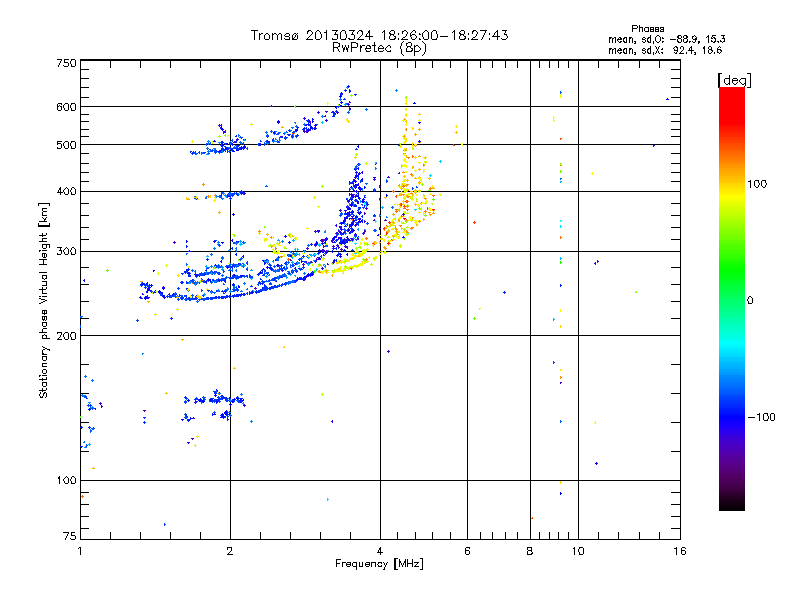
Task: Click the height axis tick "600"
Action: (x=66, y=107)
